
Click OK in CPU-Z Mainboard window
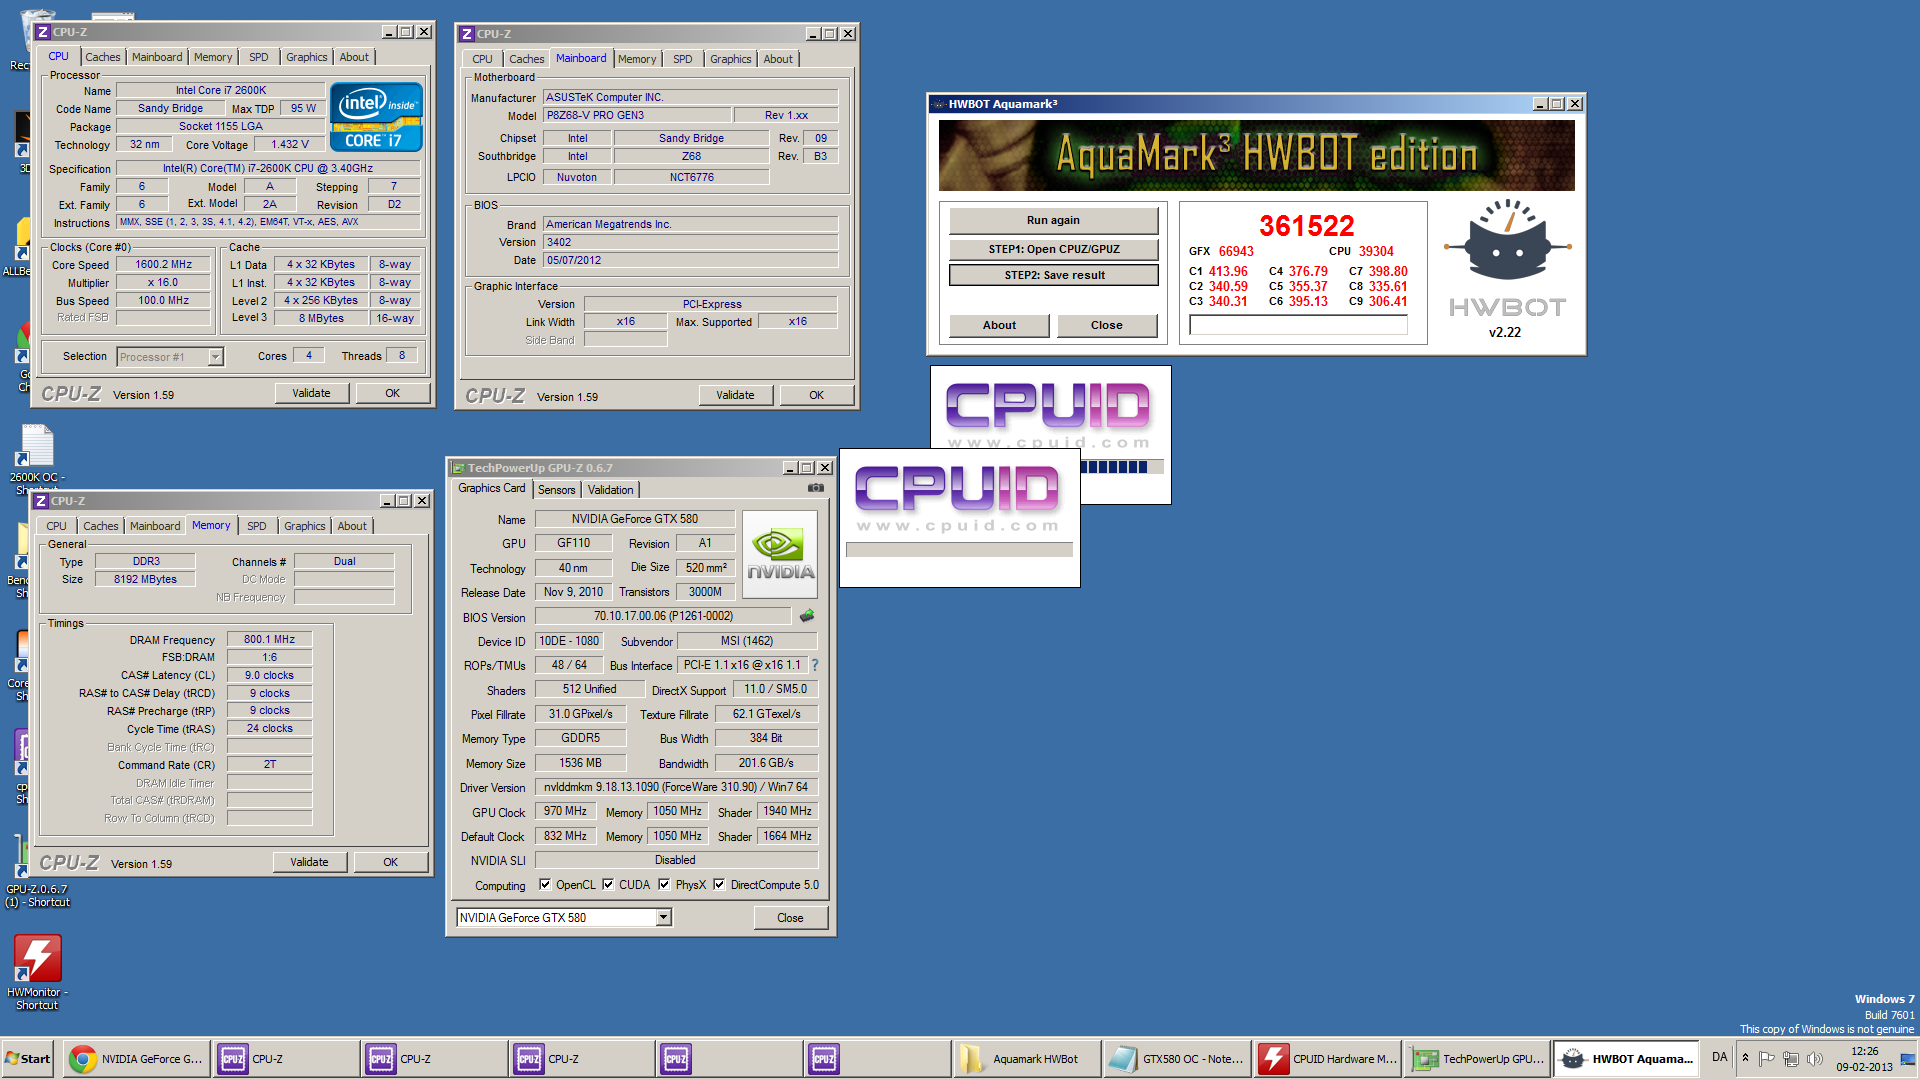tap(817, 395)
